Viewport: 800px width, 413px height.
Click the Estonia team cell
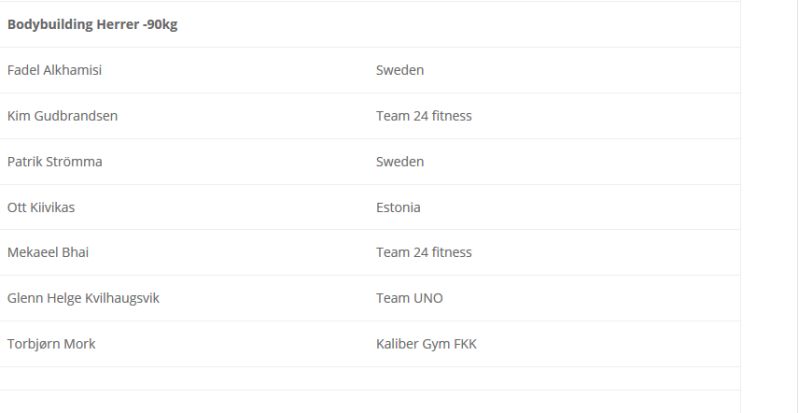[x=398, y=208]
